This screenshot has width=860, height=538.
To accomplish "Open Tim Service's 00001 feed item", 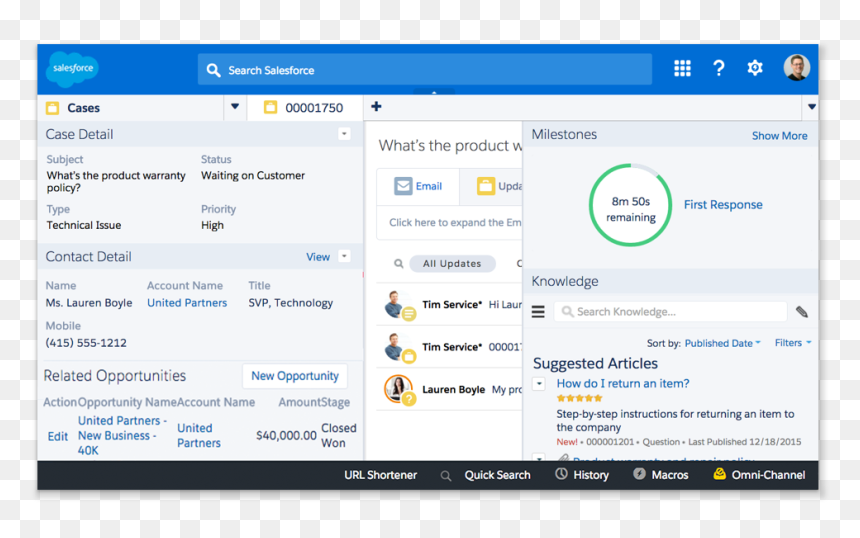I will point(450,347).
